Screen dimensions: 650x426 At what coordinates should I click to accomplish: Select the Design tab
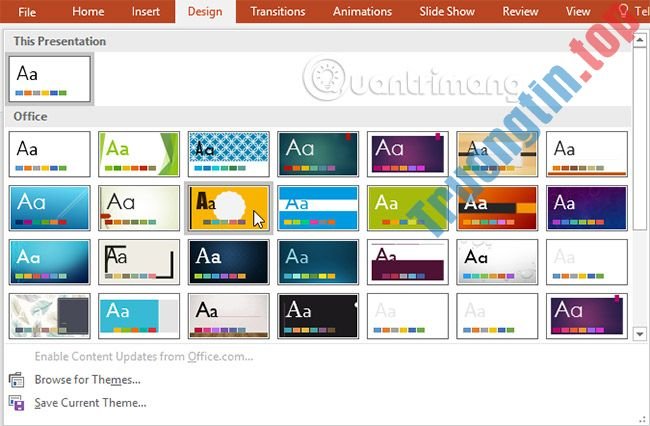point(205,11)
